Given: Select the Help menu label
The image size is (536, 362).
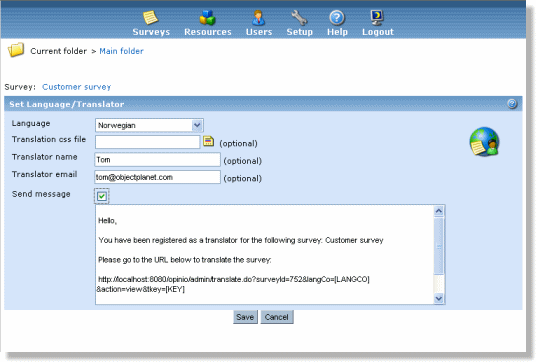Looking at the screenshot, I should (337, 32).
